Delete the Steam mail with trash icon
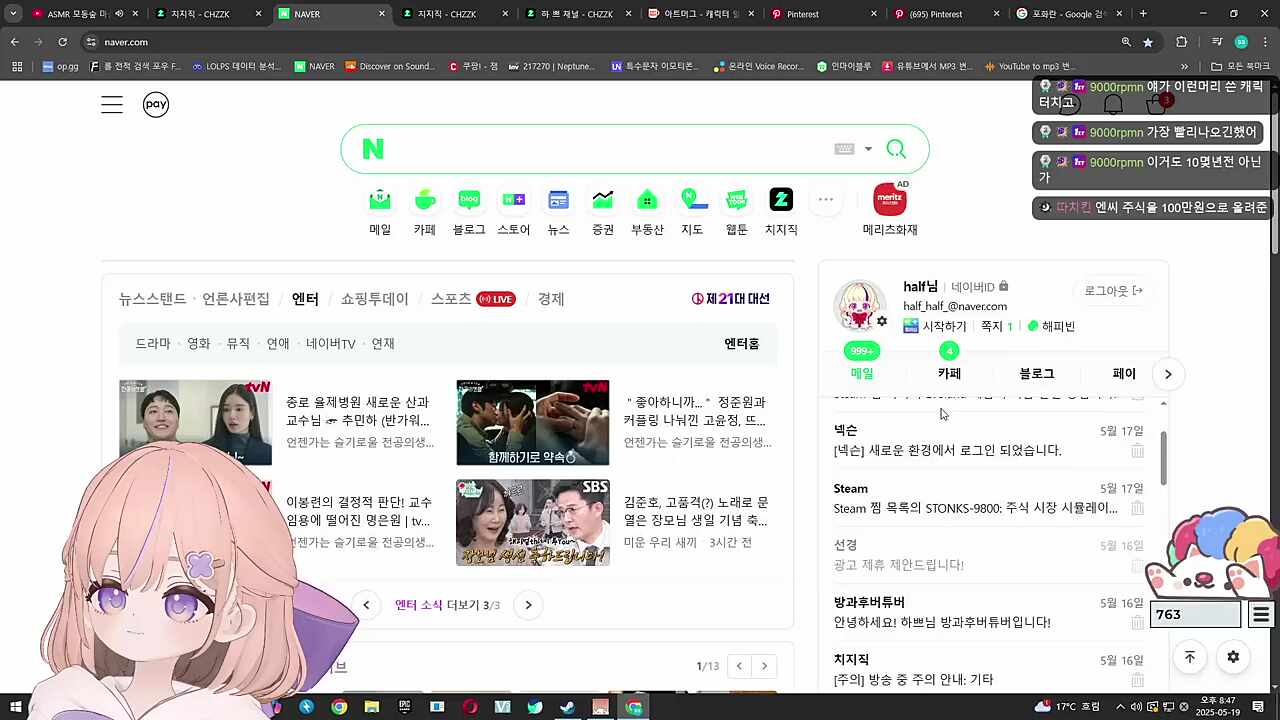 click(x=1137, y=508)
